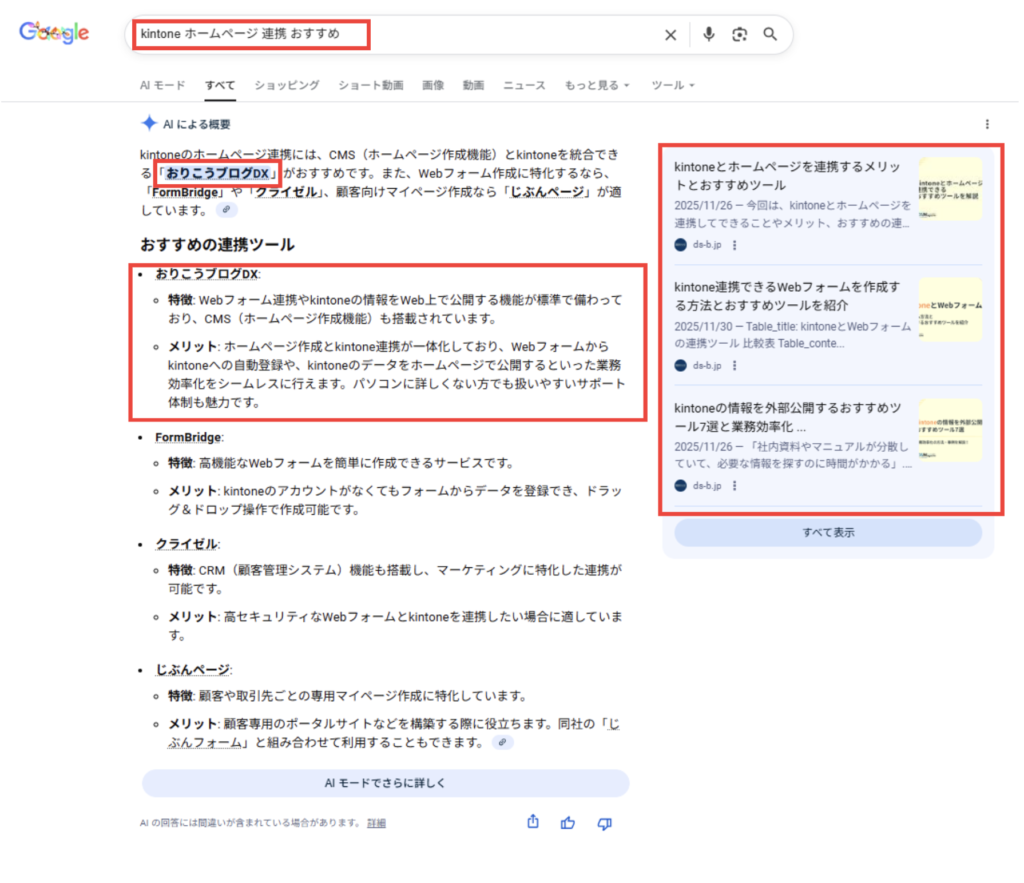Open three-dot menu beside first ds-b.jp source
This screenshot has height=883, width=1024.
pyautogui.click(x=735, y=245)
